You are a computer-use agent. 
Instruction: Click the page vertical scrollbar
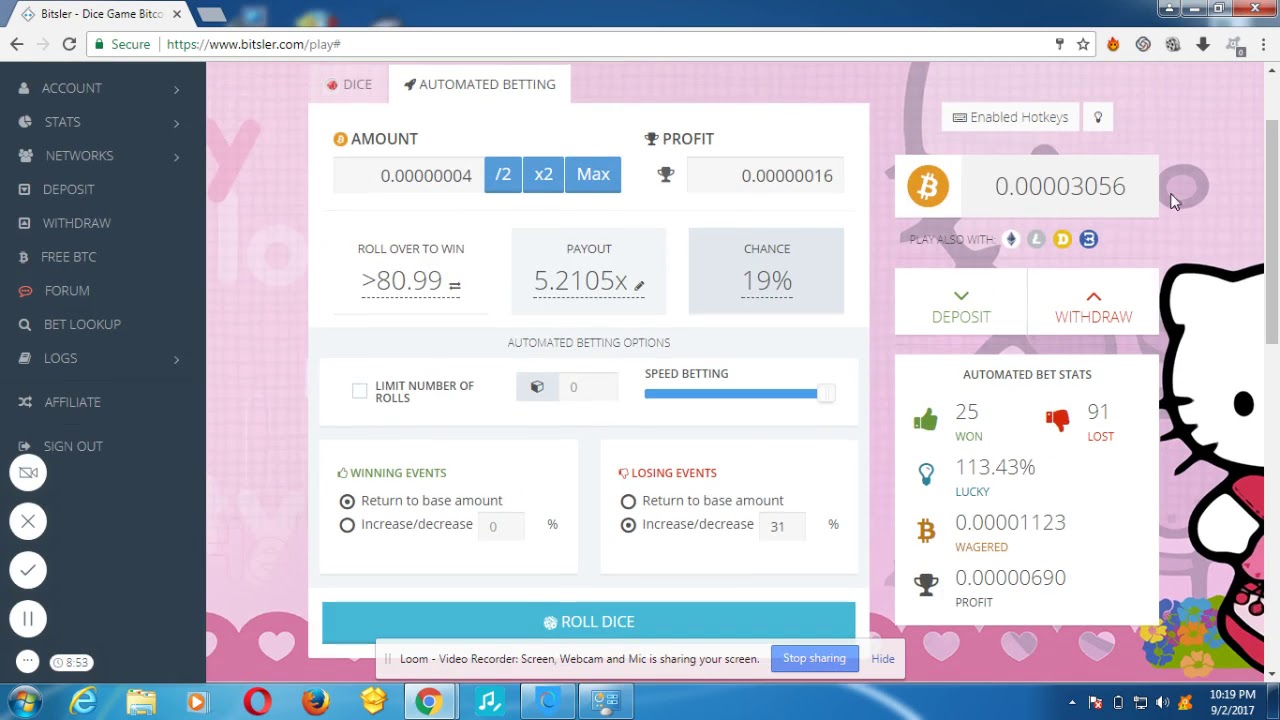[x=1272, y=230]
